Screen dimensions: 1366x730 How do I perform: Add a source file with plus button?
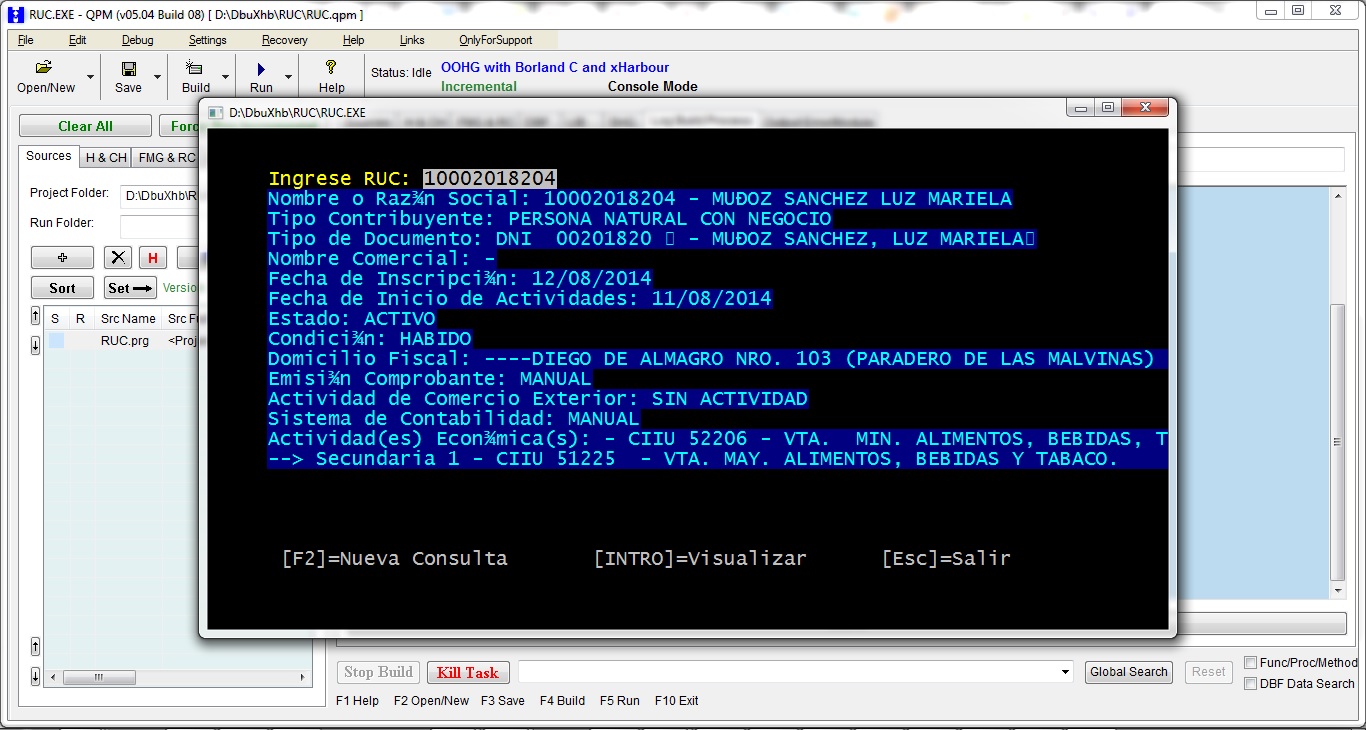pos(62,258)
